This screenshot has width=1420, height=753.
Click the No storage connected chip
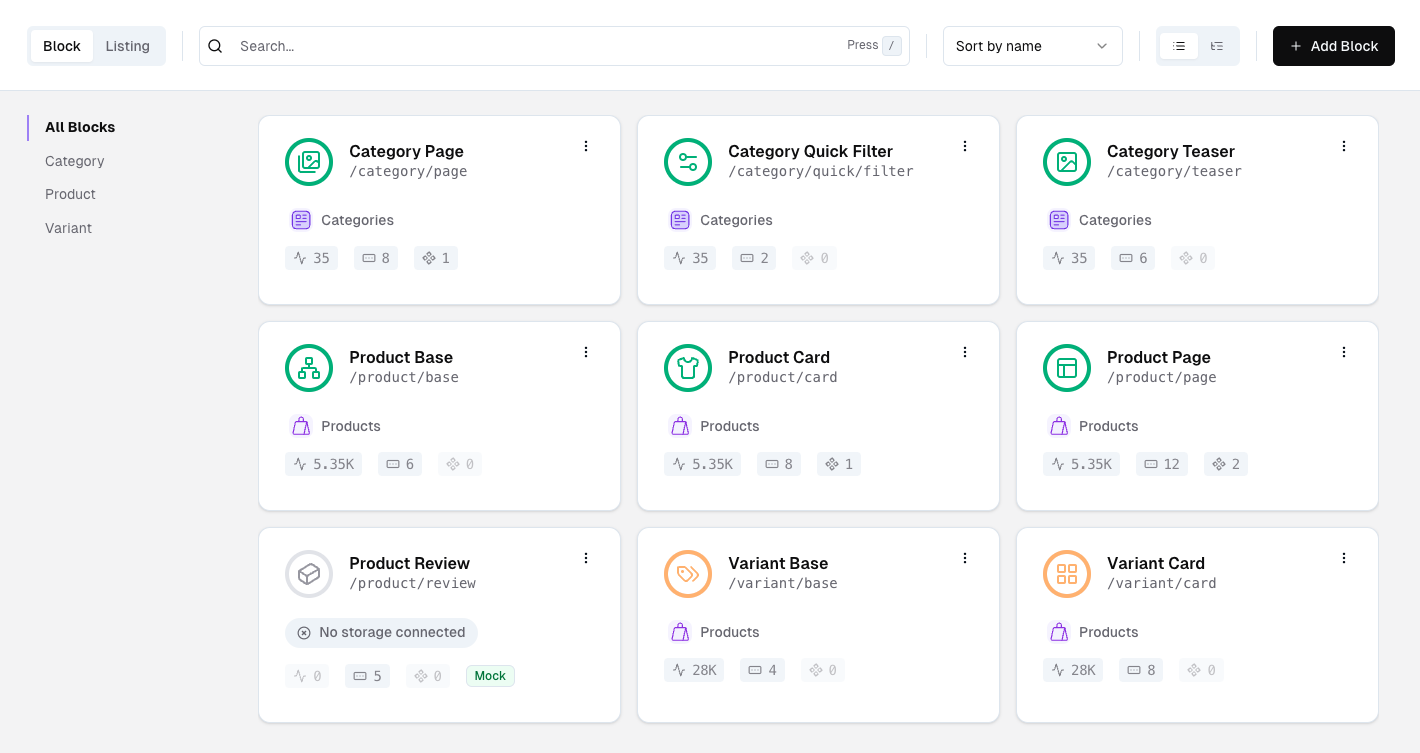coord(381,632)
